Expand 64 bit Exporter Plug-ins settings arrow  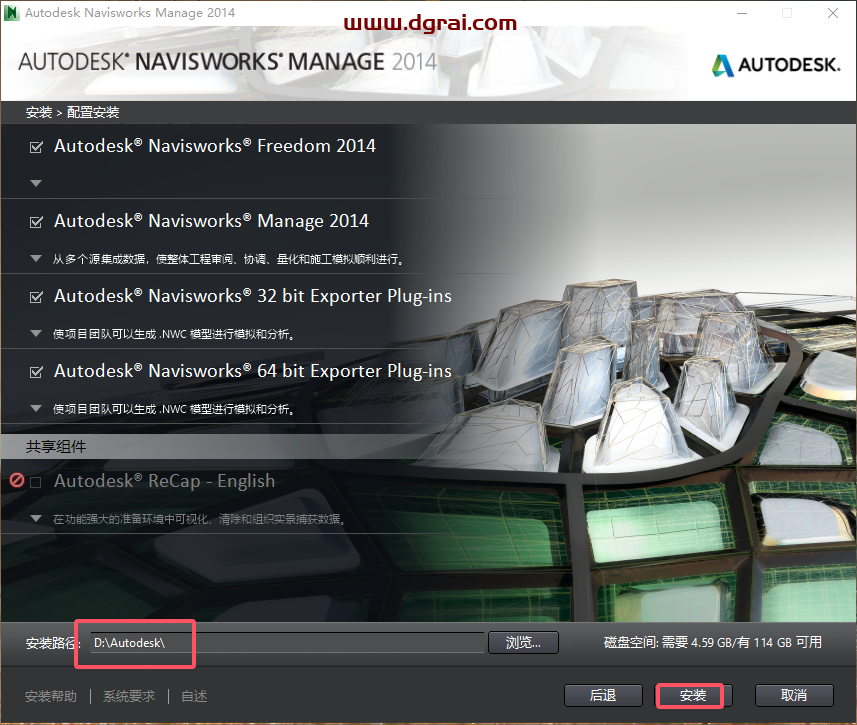(36, 408)
